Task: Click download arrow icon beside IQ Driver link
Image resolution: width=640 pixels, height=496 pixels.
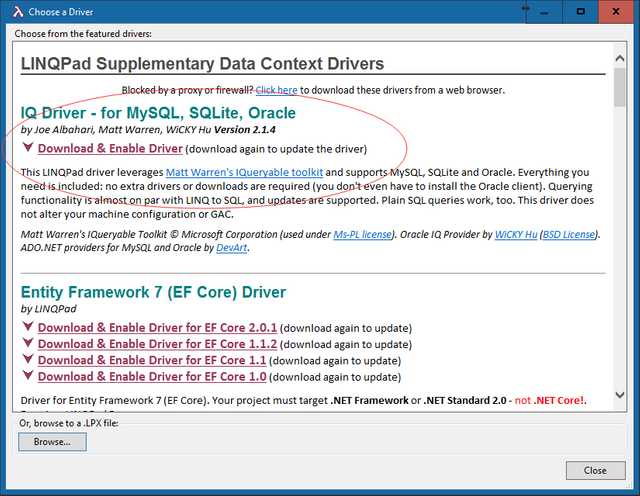Action: [x=28, y=147]
